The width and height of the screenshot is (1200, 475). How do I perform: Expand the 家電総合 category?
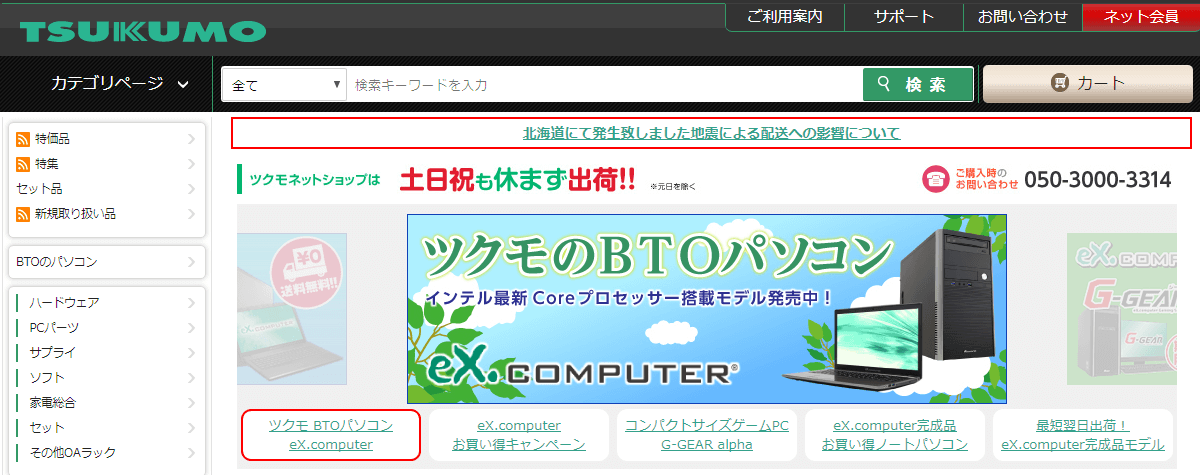coord(106,402)
